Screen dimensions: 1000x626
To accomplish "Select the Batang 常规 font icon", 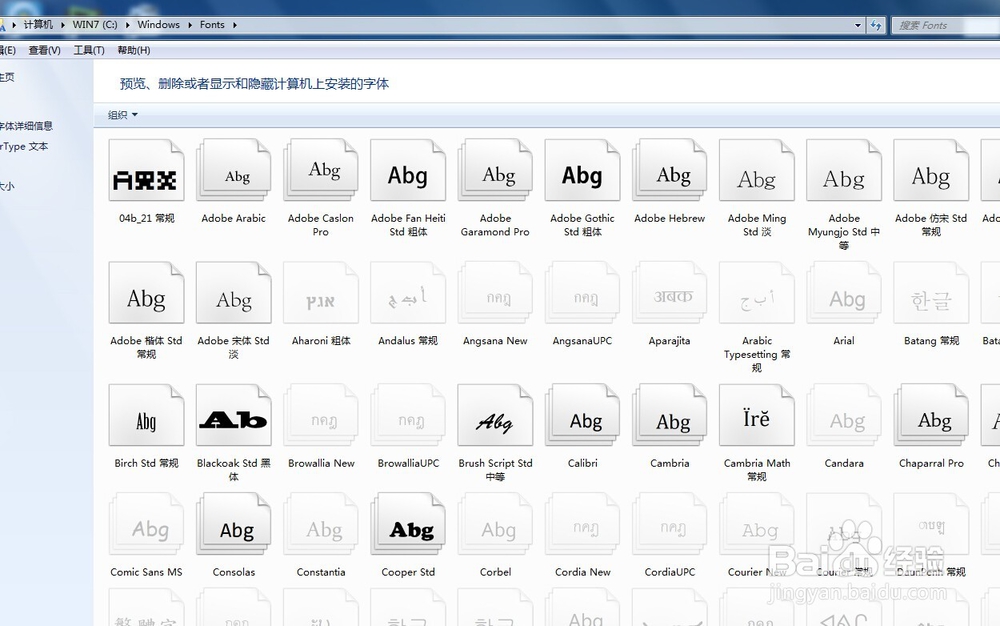I will tap(931, 292).
